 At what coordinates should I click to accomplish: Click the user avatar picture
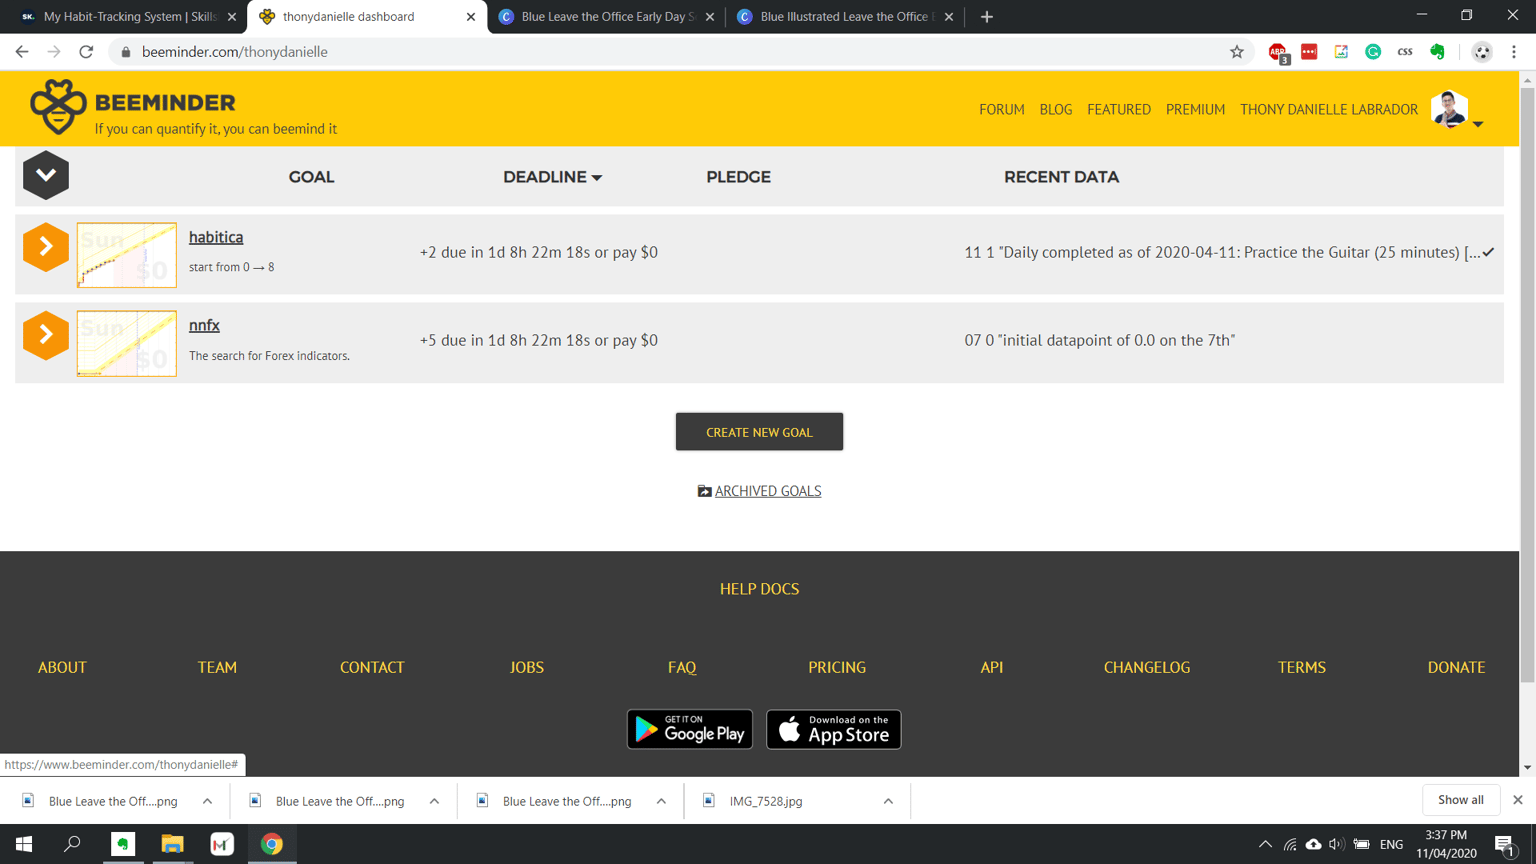(x=1449, y=108)
